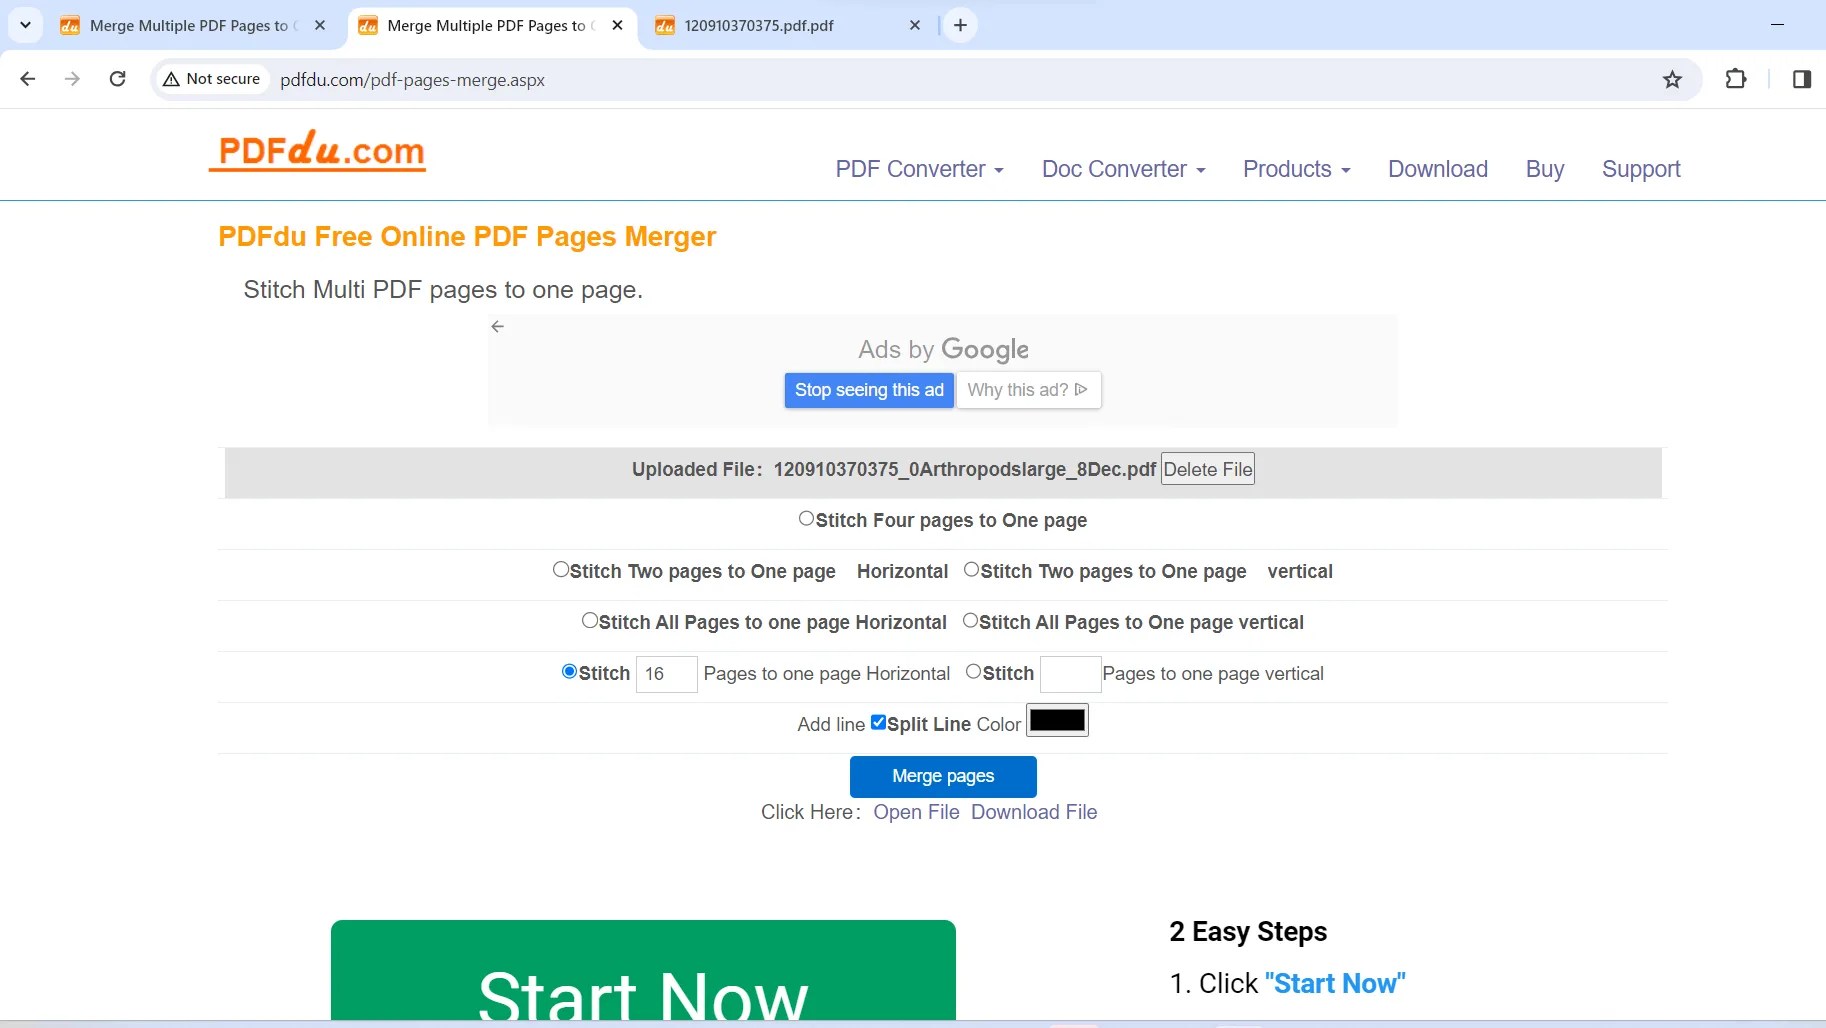Click the split line color swatch

click(x=1057, y=720)
